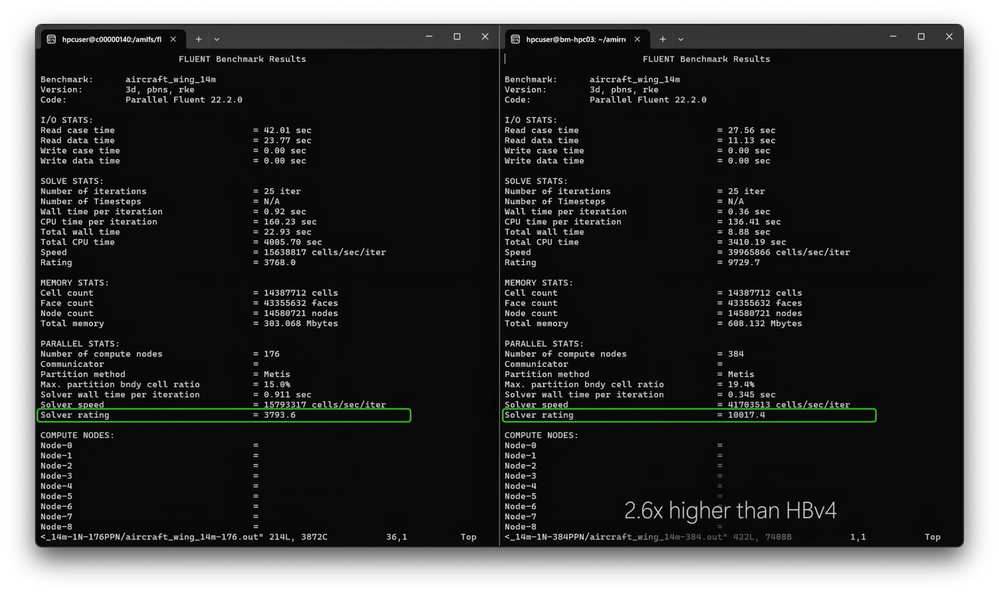Close the hpcuser@bm-hpc03 terminal window

coord(949,36)
